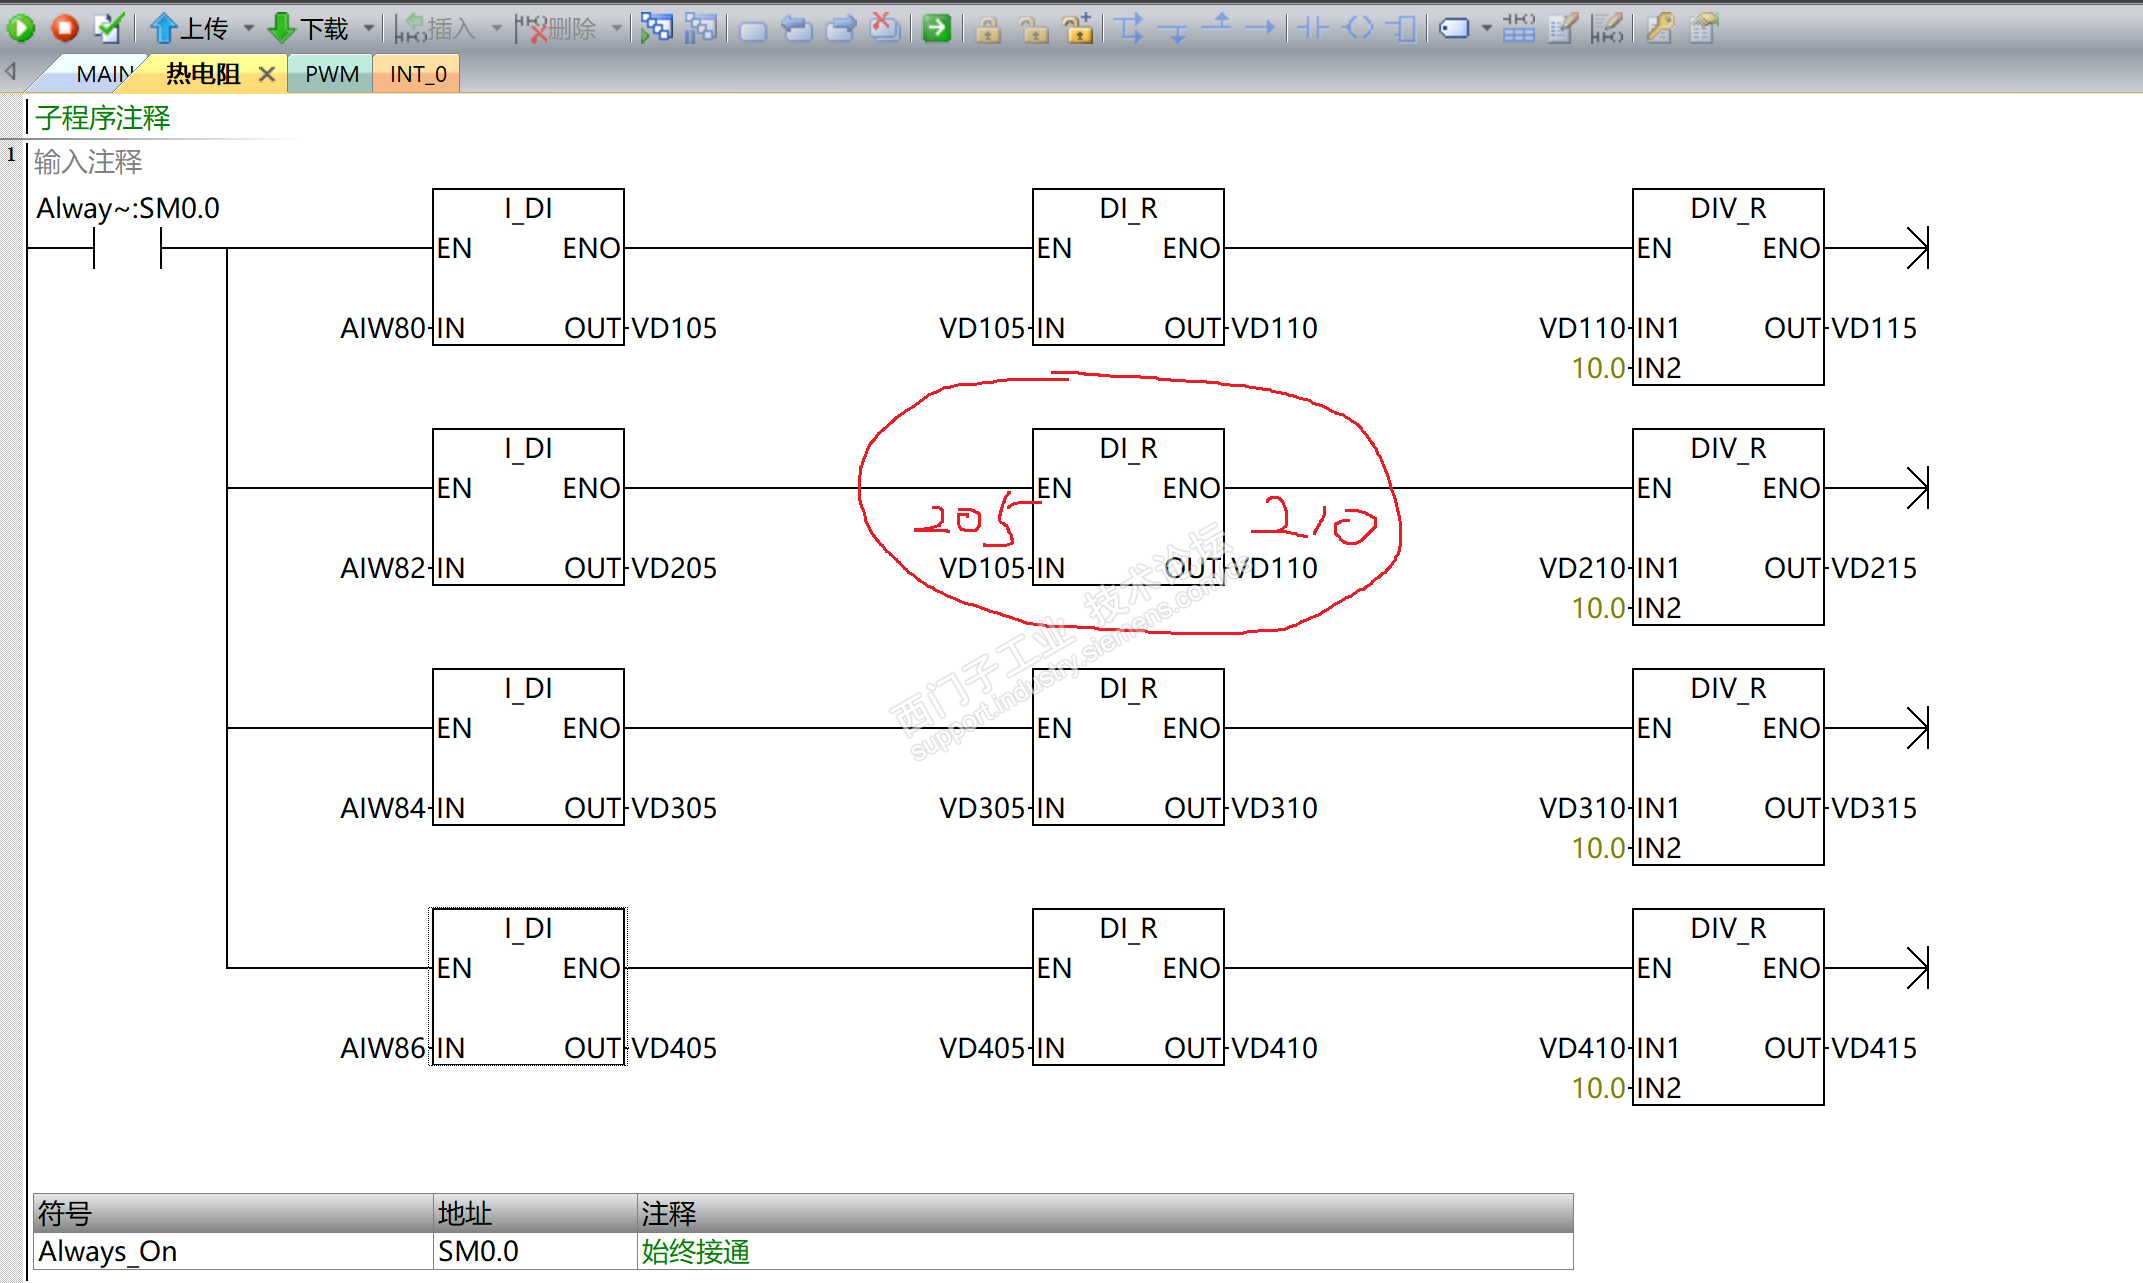Screen dimensions: 2143x1283
Task: Click the 输入注释 network comment field
Action: point(88,162)
